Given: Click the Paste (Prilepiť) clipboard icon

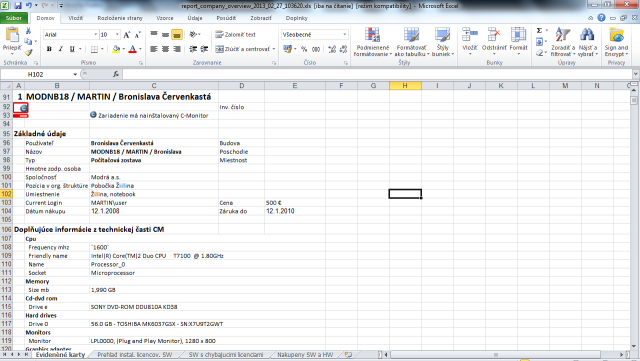Looking at the screenshot, I should coord(12,35).
